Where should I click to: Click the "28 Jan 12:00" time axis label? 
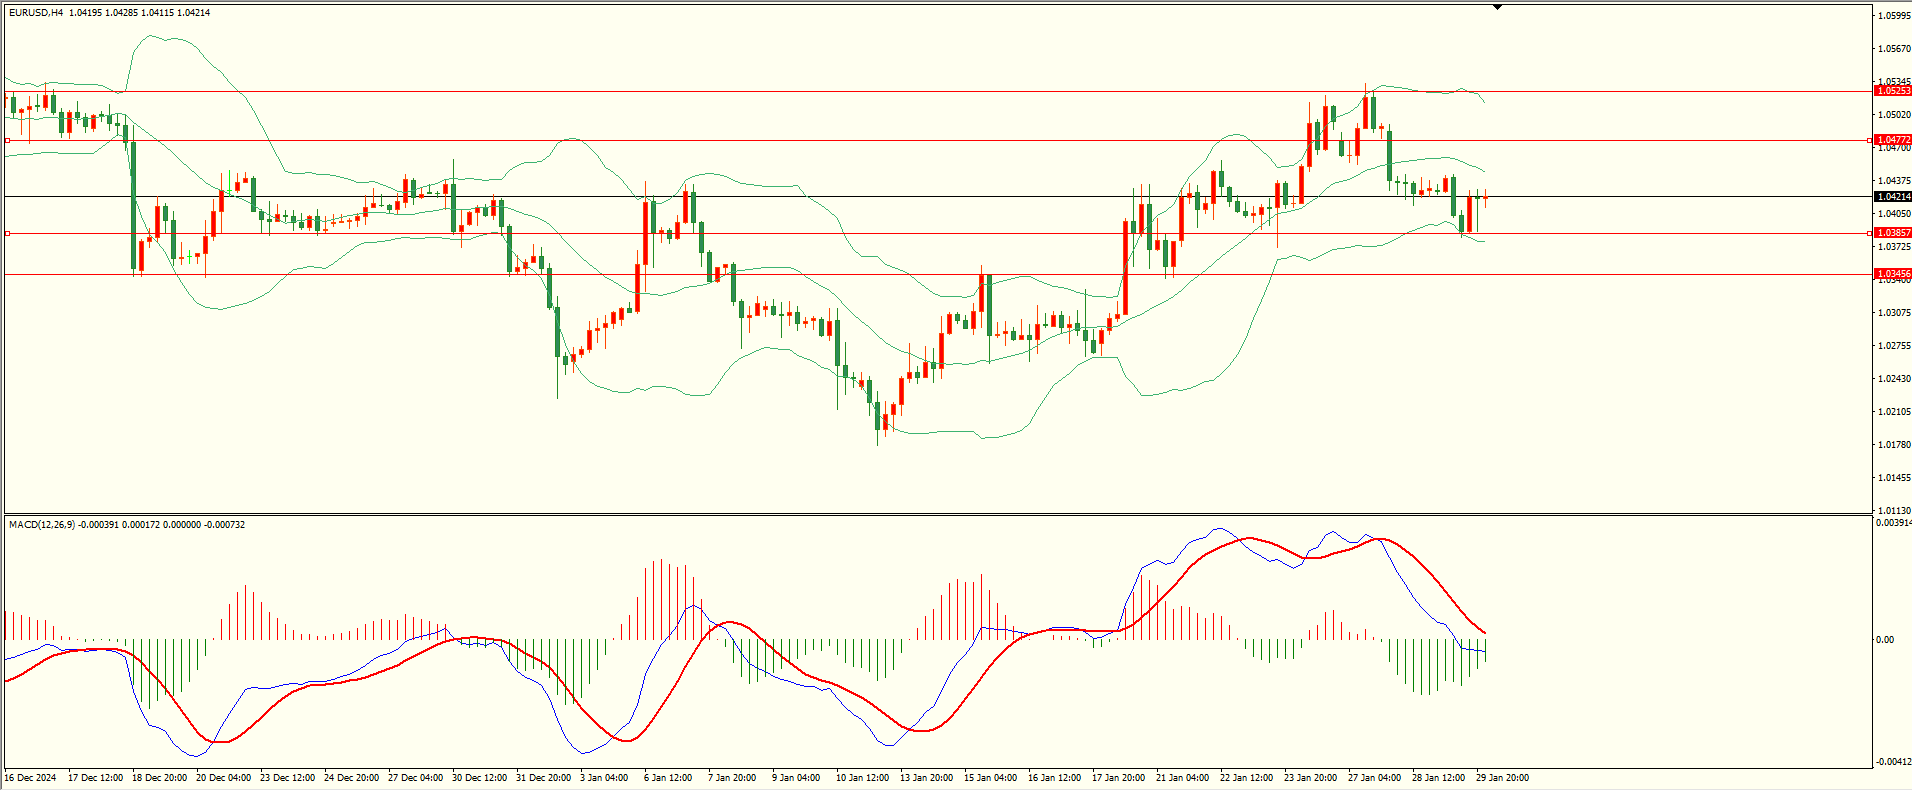pyautogui.click(x=1439, y=778)
